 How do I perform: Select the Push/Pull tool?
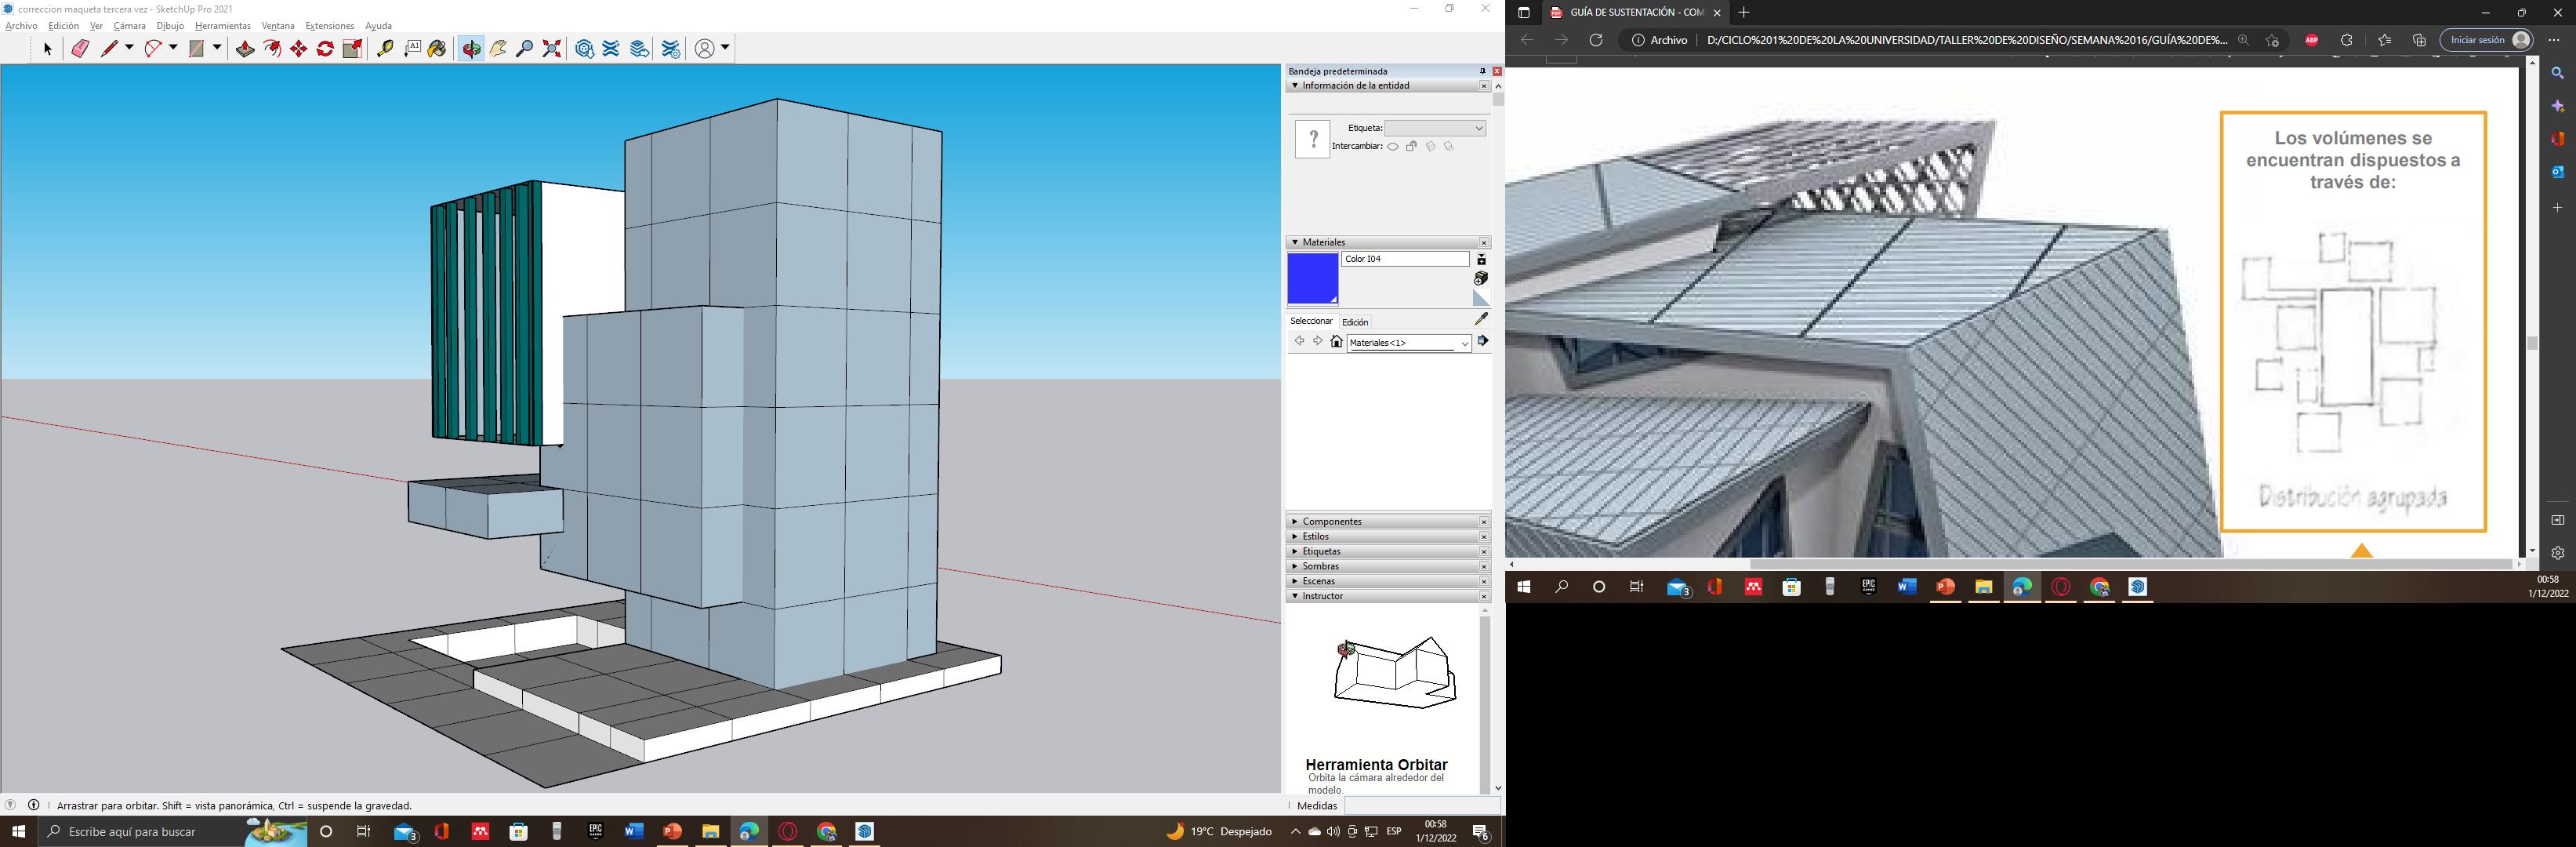pyautogui.click(x=245, y=49)
